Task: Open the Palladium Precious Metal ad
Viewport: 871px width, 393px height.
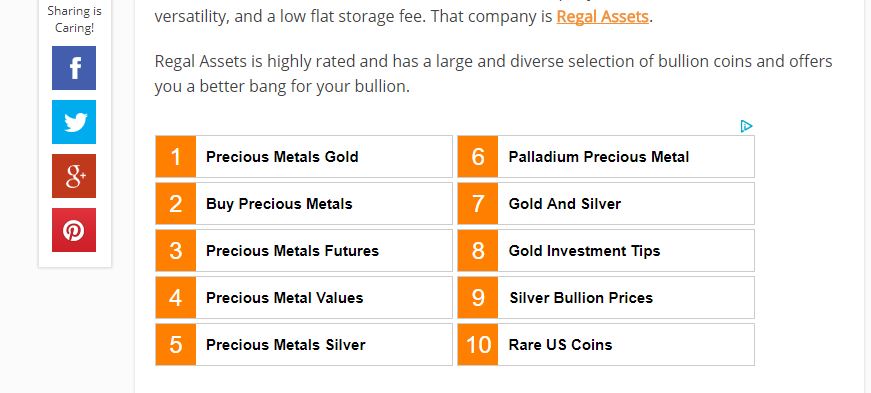Action: click(x=606, y=157)
